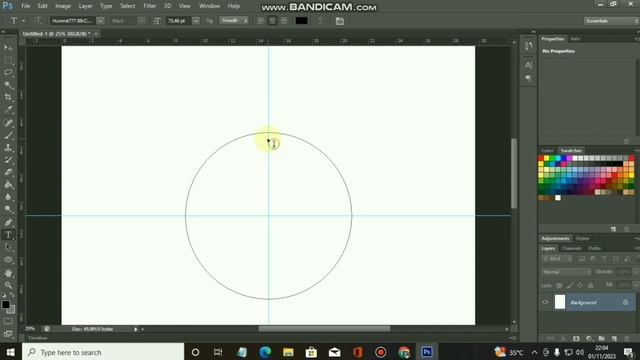Open the layer blend mode Normal dropdown

(567, 271)
